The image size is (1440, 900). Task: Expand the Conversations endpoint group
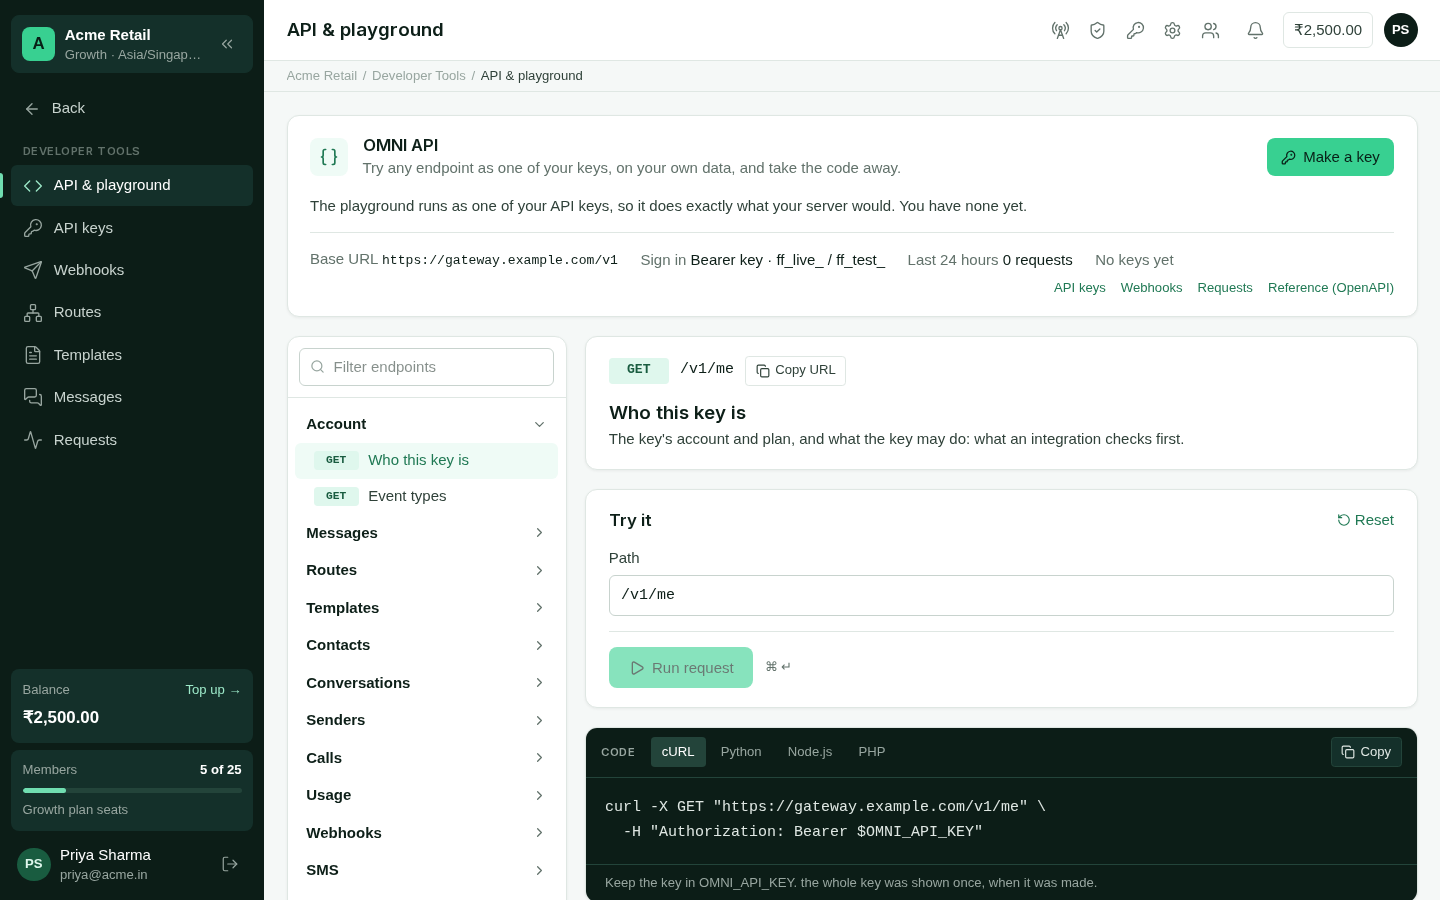427,683
